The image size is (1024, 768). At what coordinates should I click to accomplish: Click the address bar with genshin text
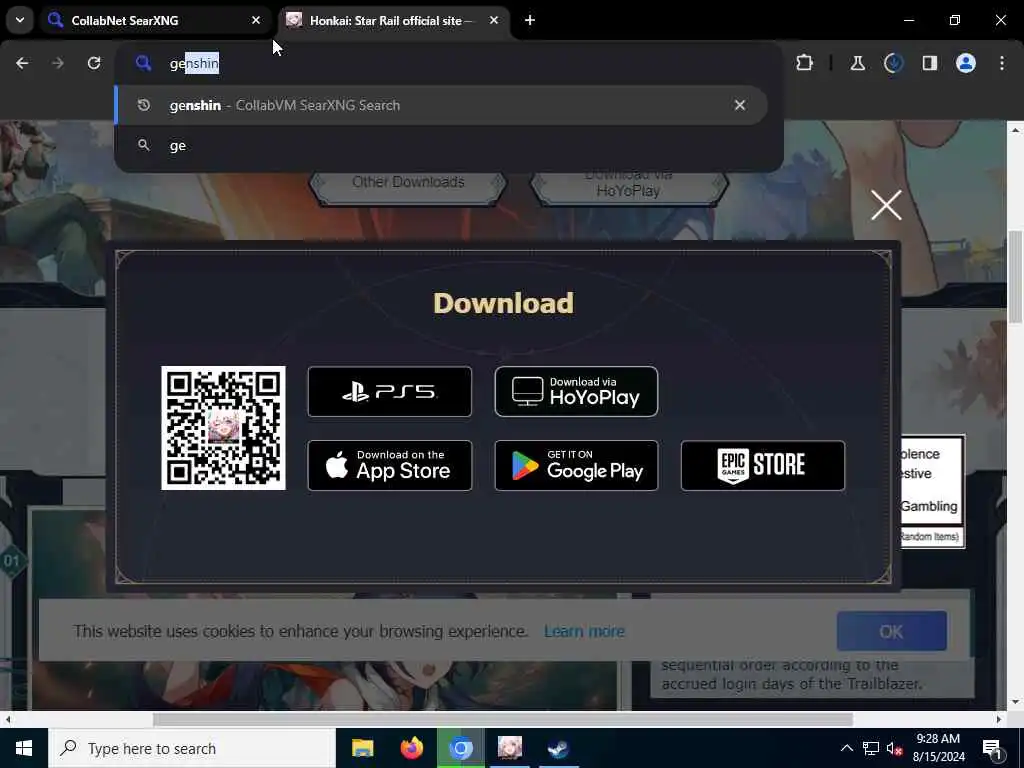[449, 63]
